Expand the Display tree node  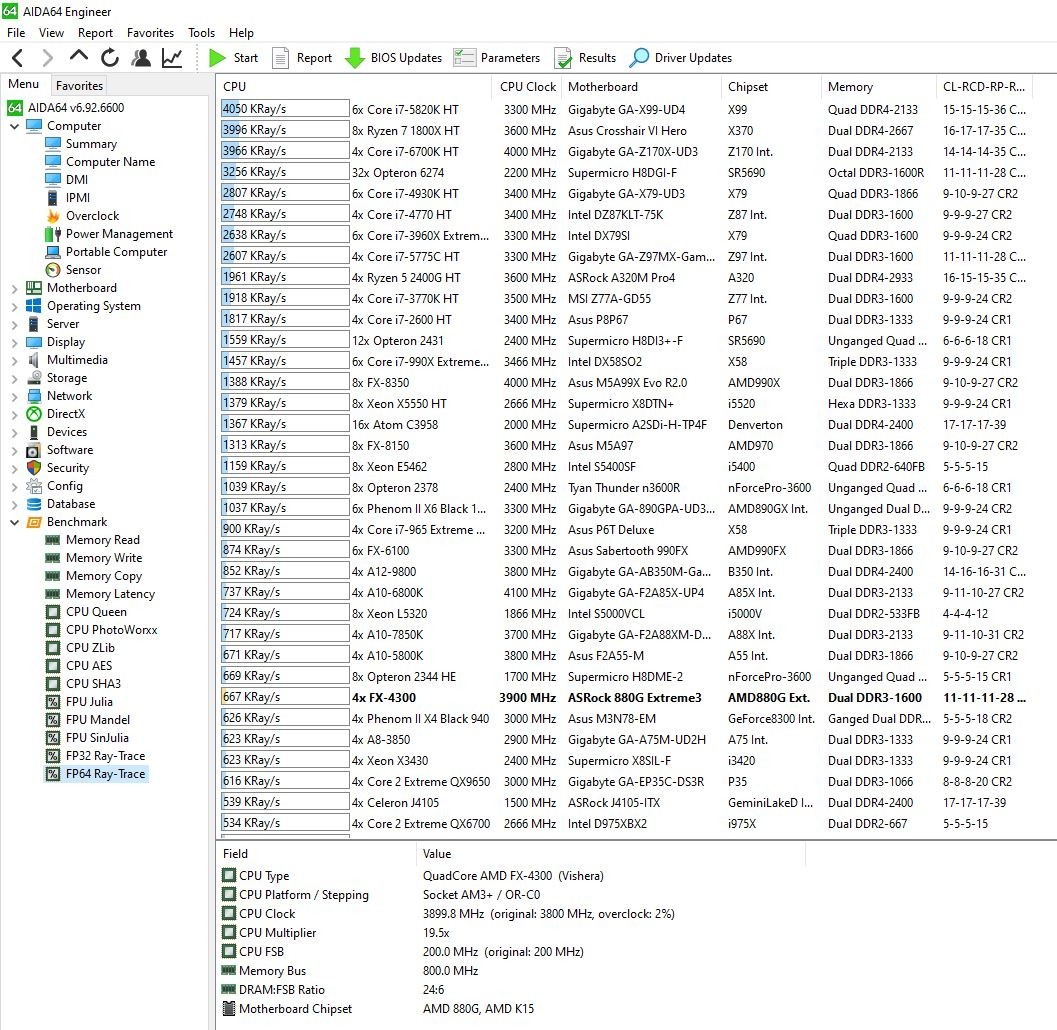14,342
